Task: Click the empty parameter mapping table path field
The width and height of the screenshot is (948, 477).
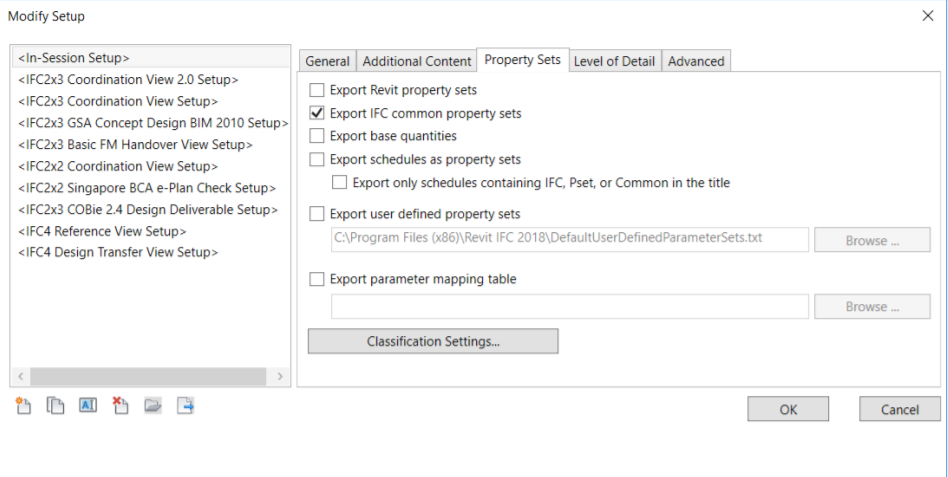Action: coord(570,307)
